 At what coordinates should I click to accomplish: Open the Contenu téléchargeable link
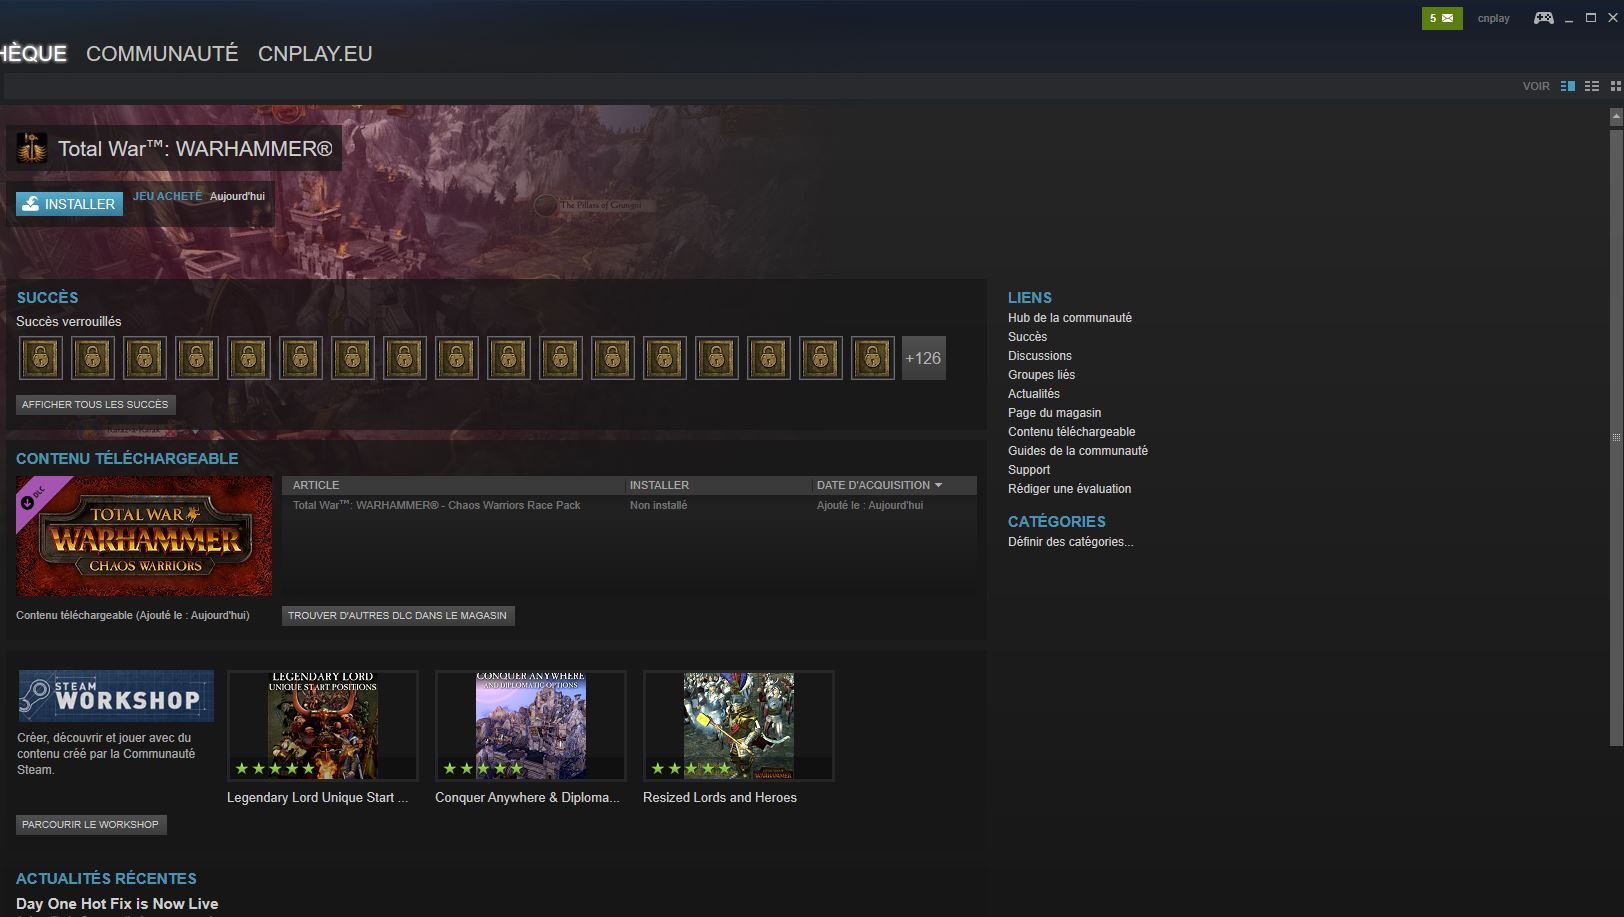(1071, 432)
